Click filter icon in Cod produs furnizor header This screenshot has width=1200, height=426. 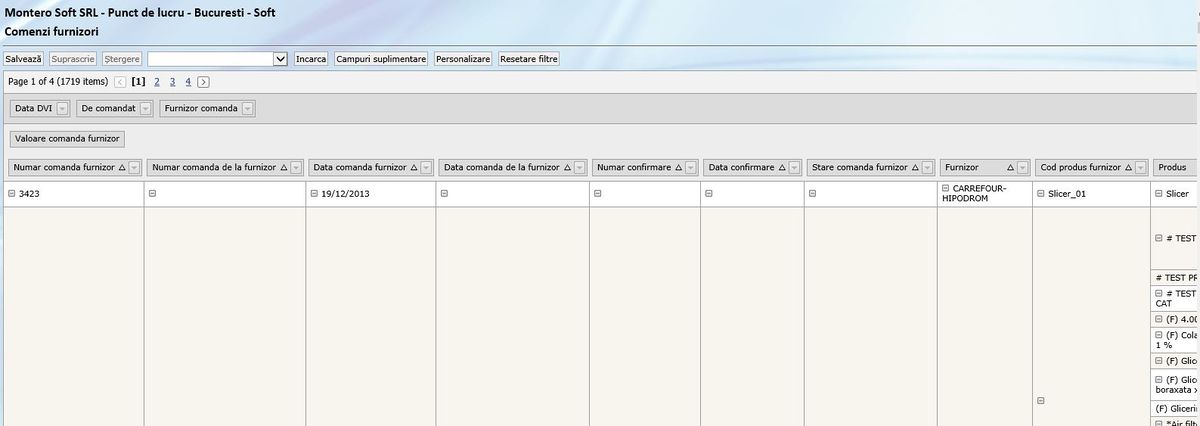click(x=1140, y=168)
